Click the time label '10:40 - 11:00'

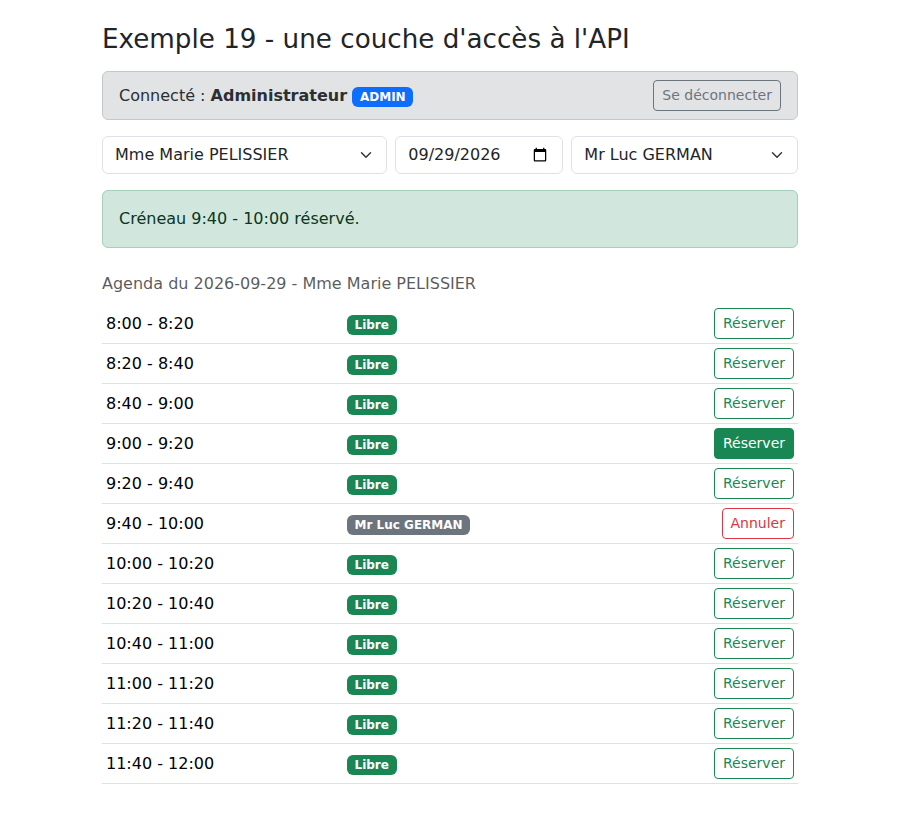[160, 643]
